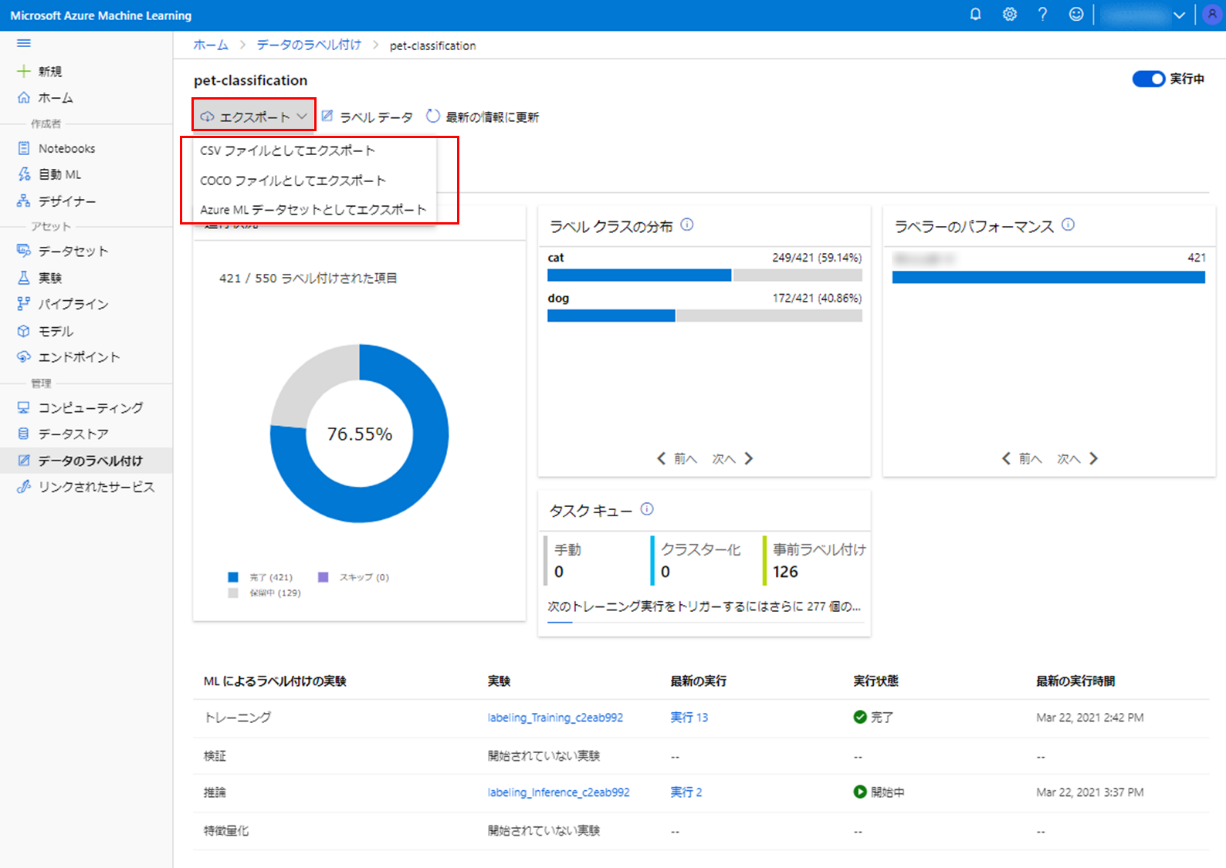Open the 実行 2 run link
Screen dimensions: 1226x868
point(686,792)
